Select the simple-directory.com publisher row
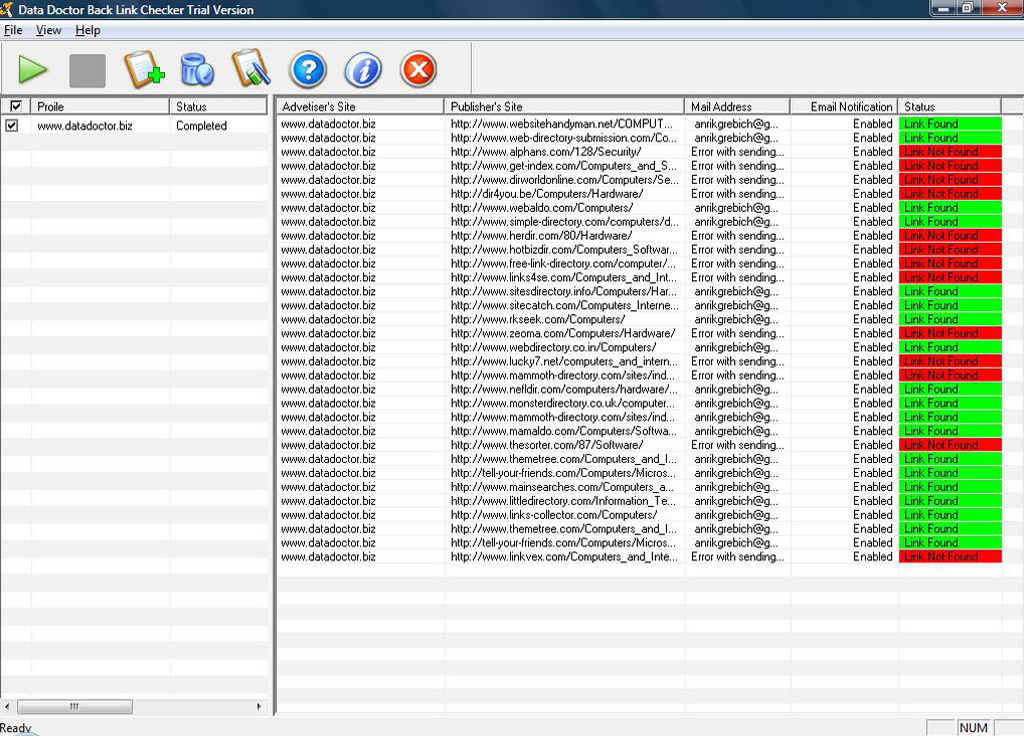 tap(640, 221)
